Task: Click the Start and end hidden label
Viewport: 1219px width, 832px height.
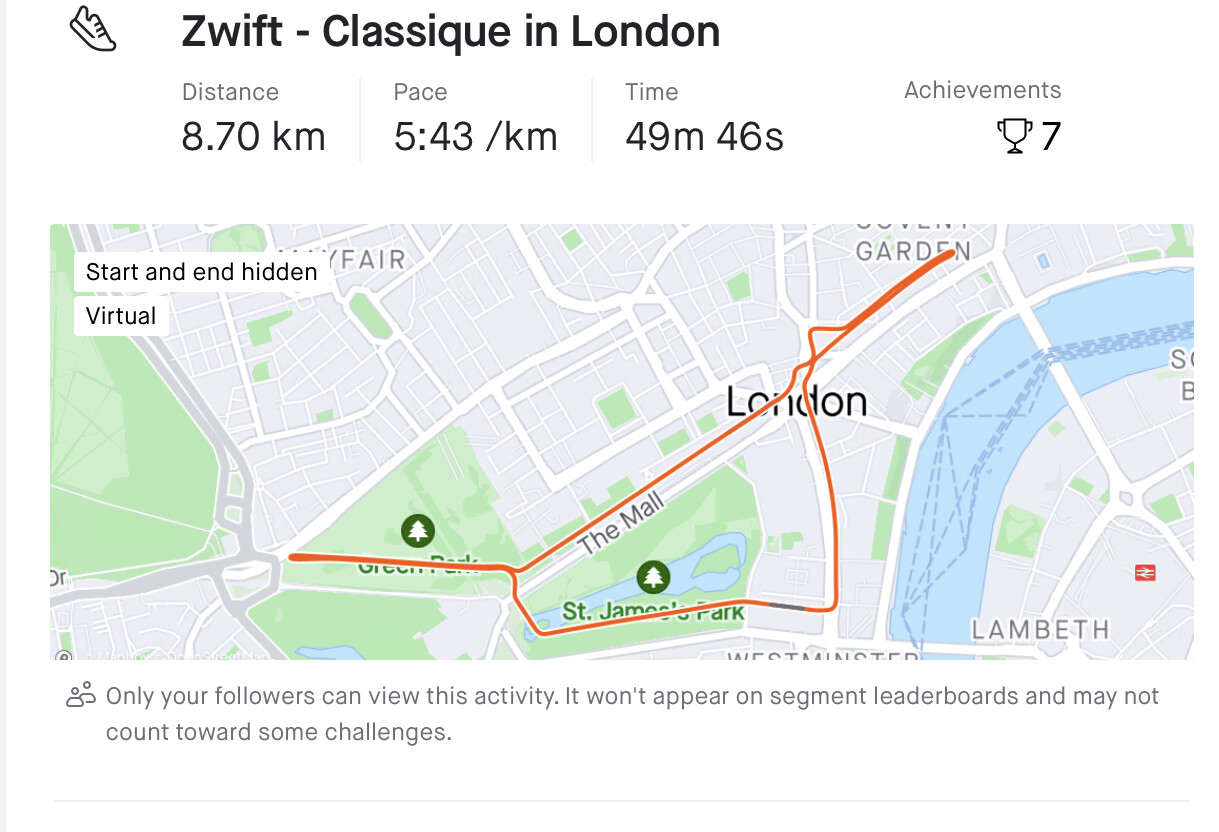Action: point(201,272)
